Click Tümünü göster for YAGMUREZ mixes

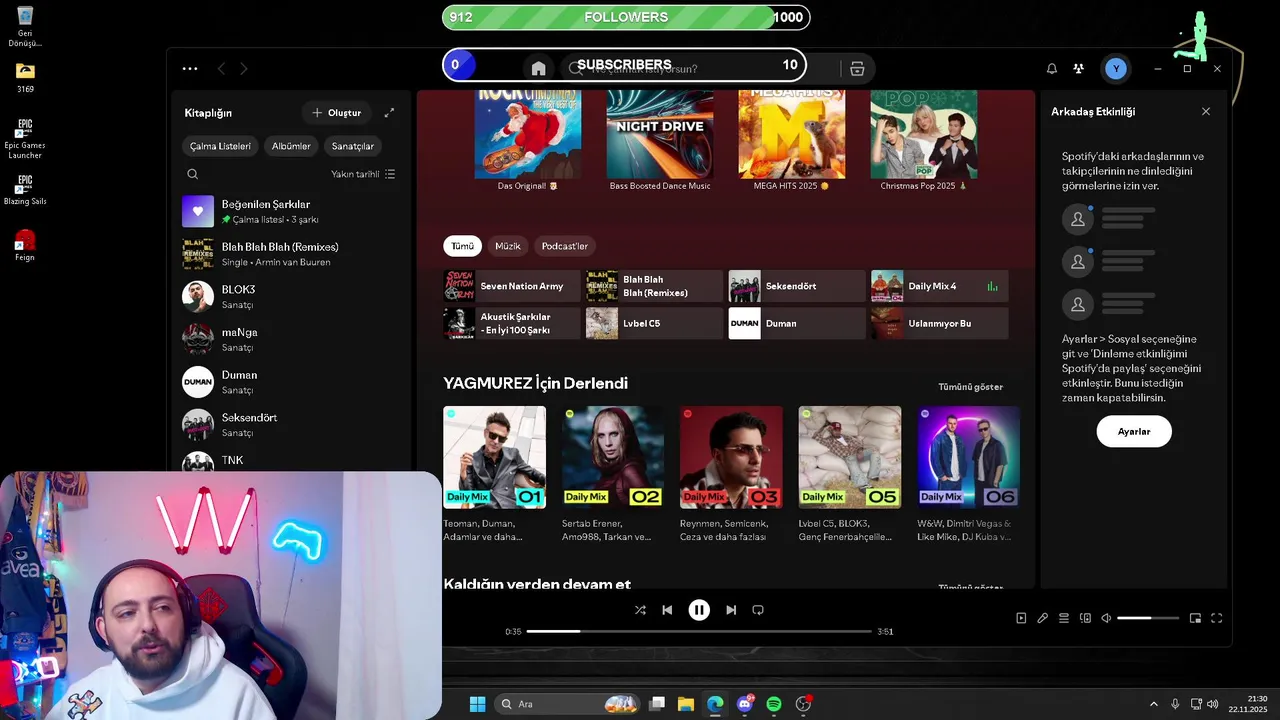click(970, 387)
